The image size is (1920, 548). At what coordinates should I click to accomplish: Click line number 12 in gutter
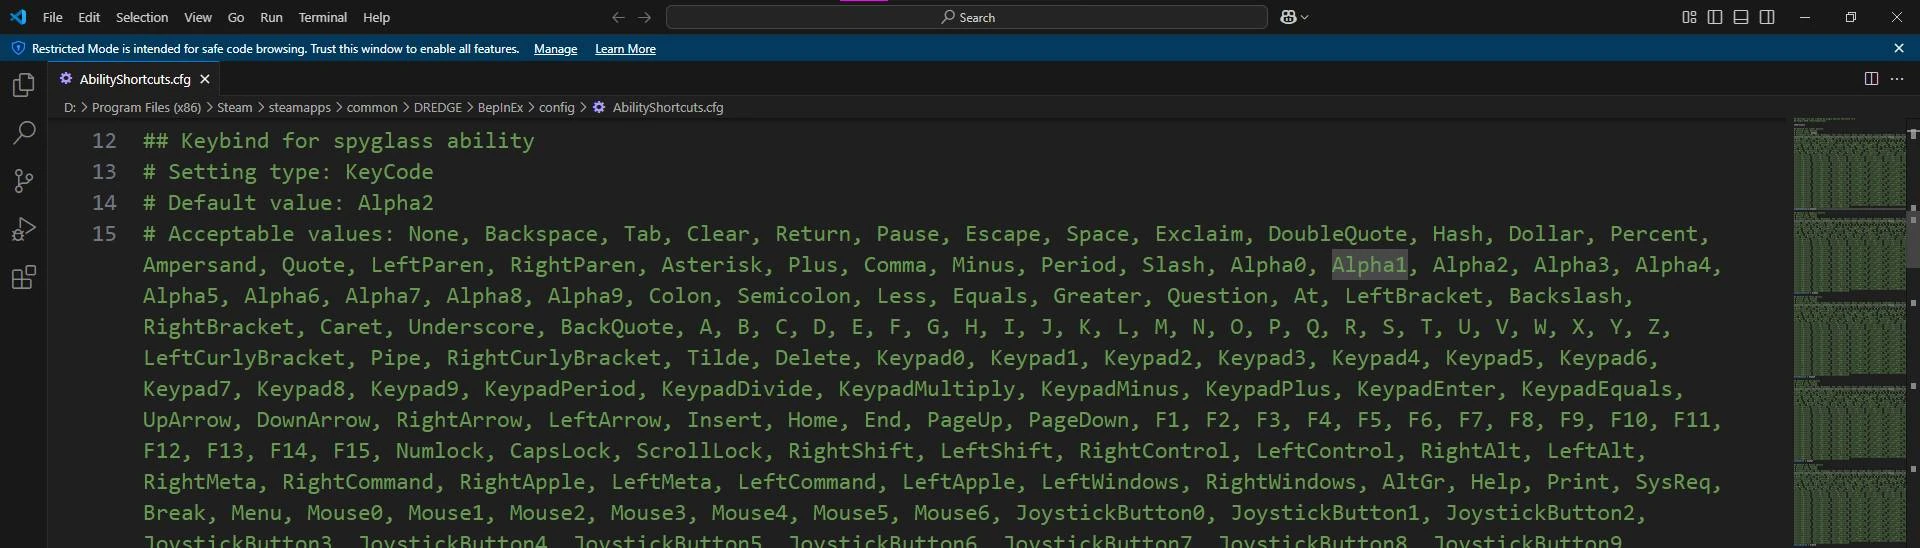tap(104, 141)
